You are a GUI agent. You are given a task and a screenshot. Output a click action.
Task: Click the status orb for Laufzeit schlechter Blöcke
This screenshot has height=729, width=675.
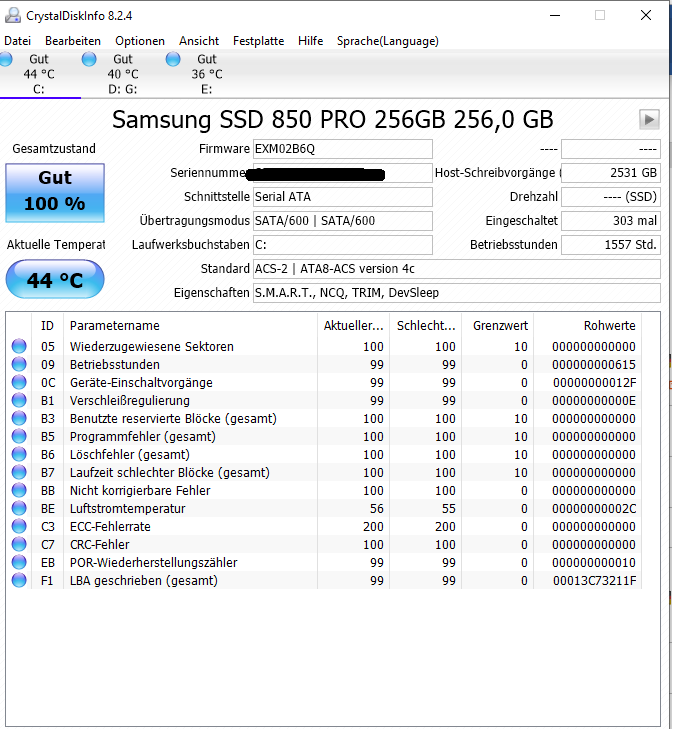pyautogui.click(x=19, y=472)
